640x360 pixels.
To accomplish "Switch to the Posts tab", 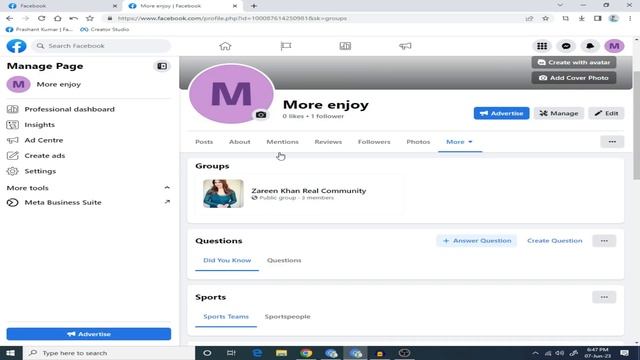I will pos(204,142).
